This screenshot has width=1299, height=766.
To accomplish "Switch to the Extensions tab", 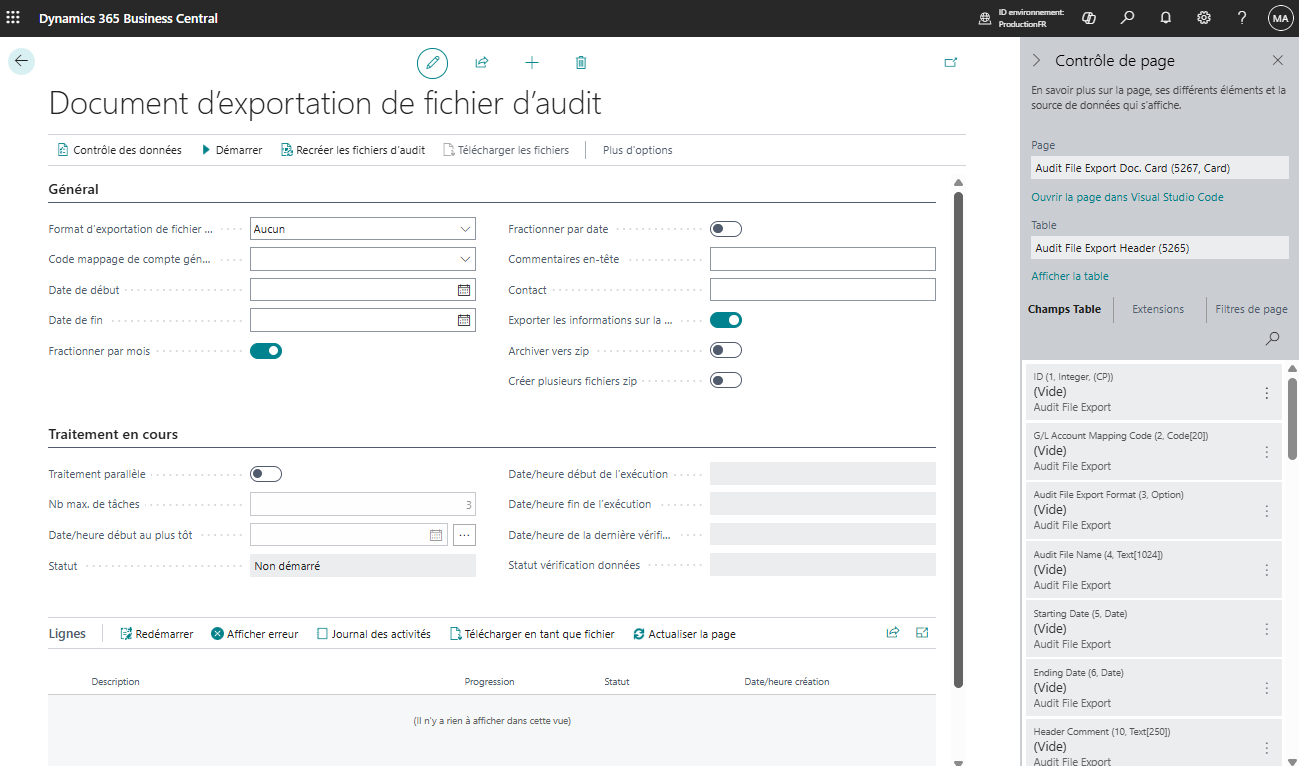I will tap(1158, 309).
